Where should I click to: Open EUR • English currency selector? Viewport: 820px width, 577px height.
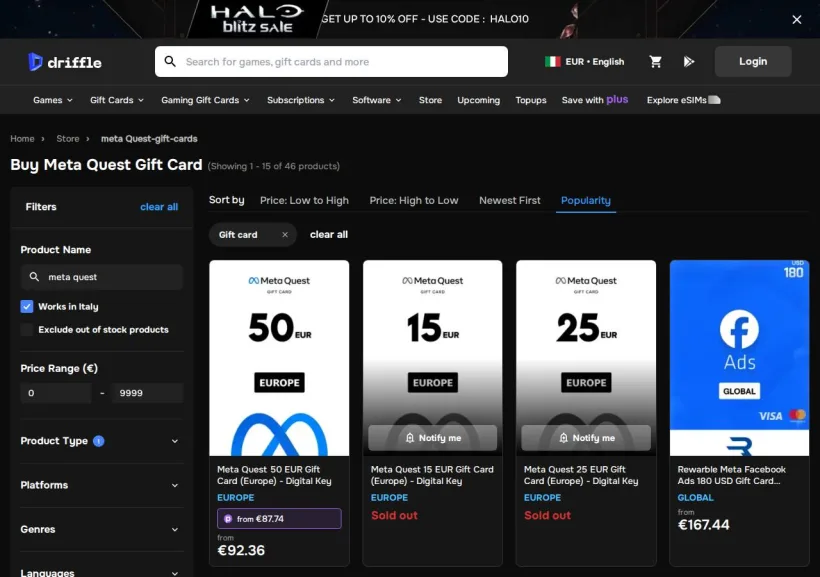tap(584, 62)
